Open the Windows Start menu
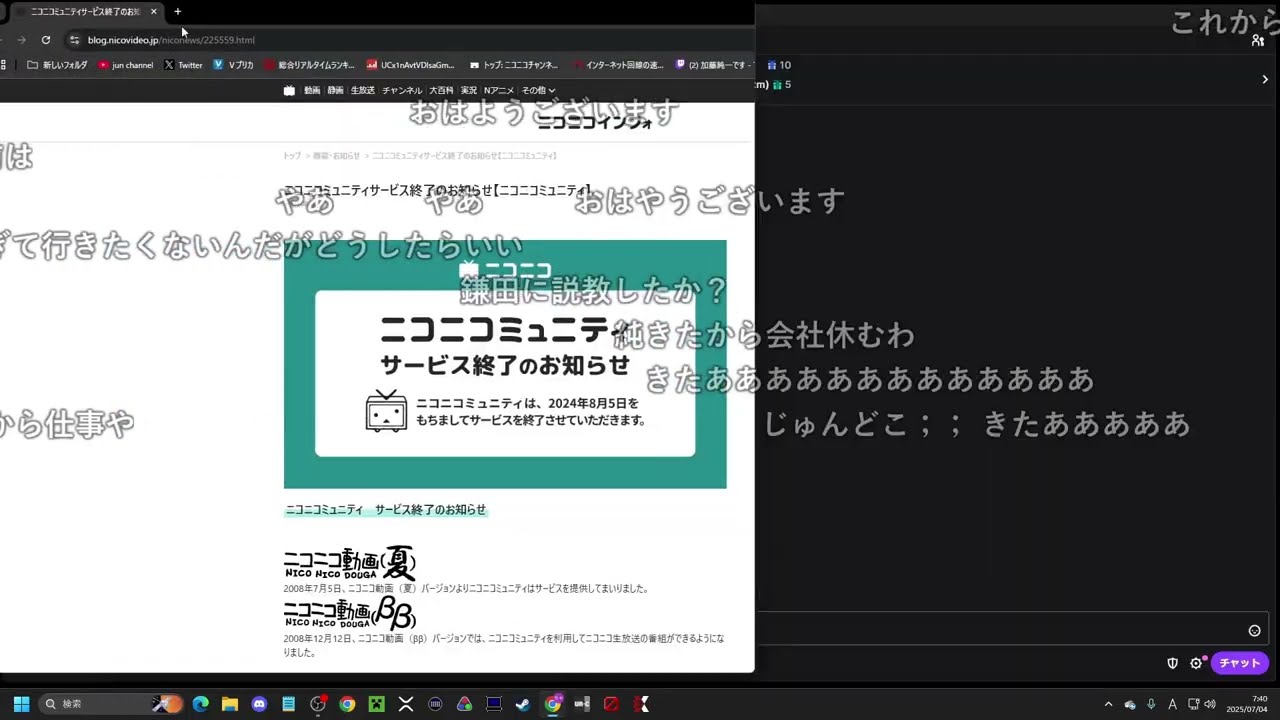 [21, 704]
